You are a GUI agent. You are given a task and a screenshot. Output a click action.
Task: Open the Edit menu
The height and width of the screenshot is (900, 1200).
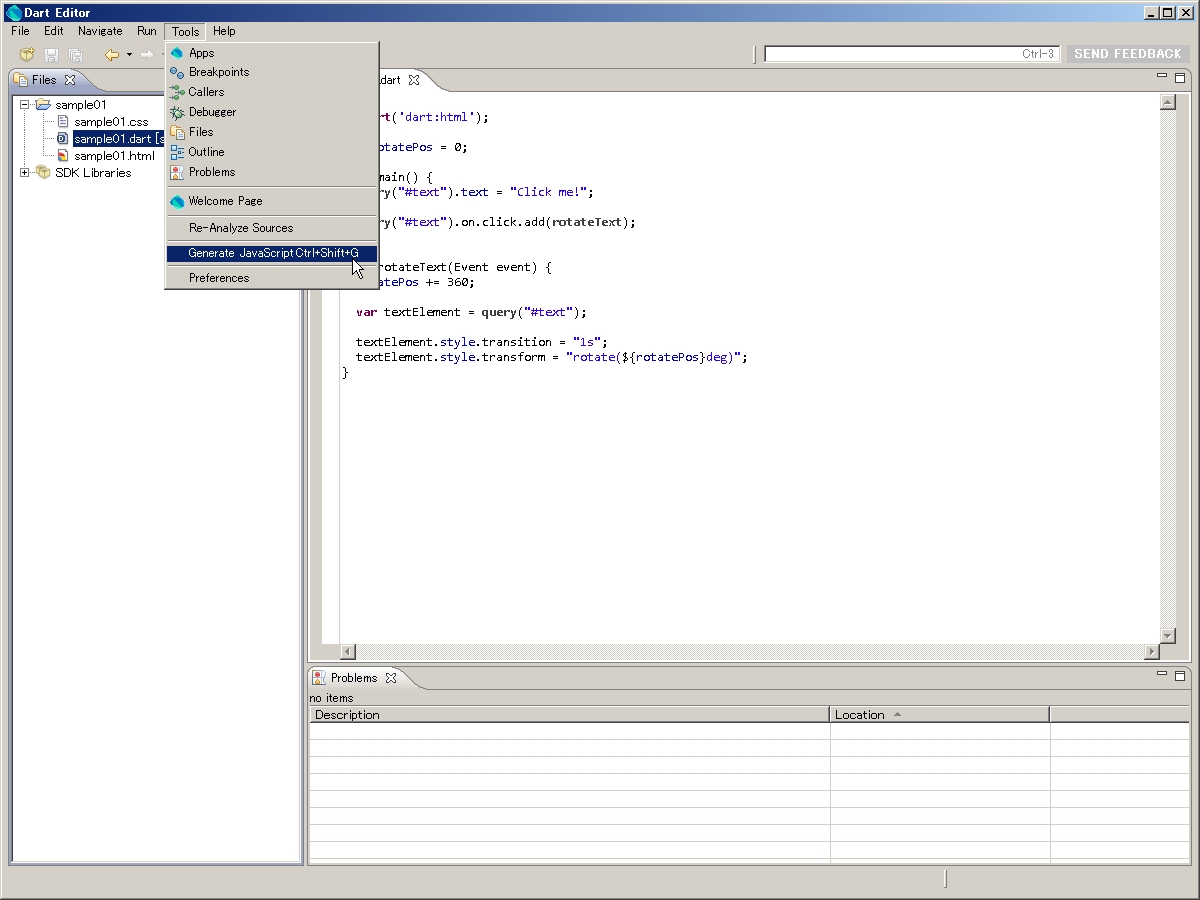pyautogui.click(x=54, y=31)
